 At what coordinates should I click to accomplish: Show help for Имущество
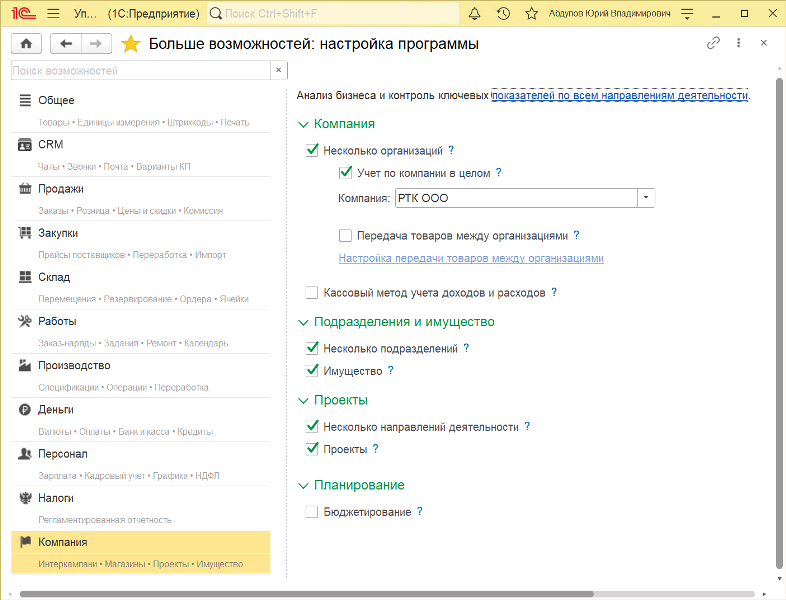point(390,370)
